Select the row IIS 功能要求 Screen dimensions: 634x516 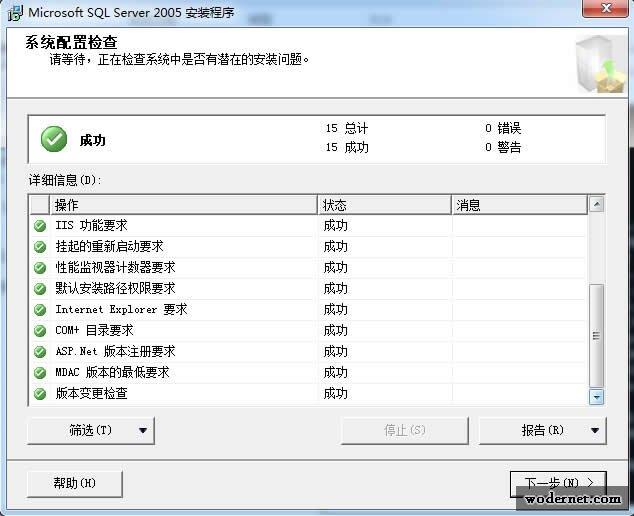click(x=309, y=226)
